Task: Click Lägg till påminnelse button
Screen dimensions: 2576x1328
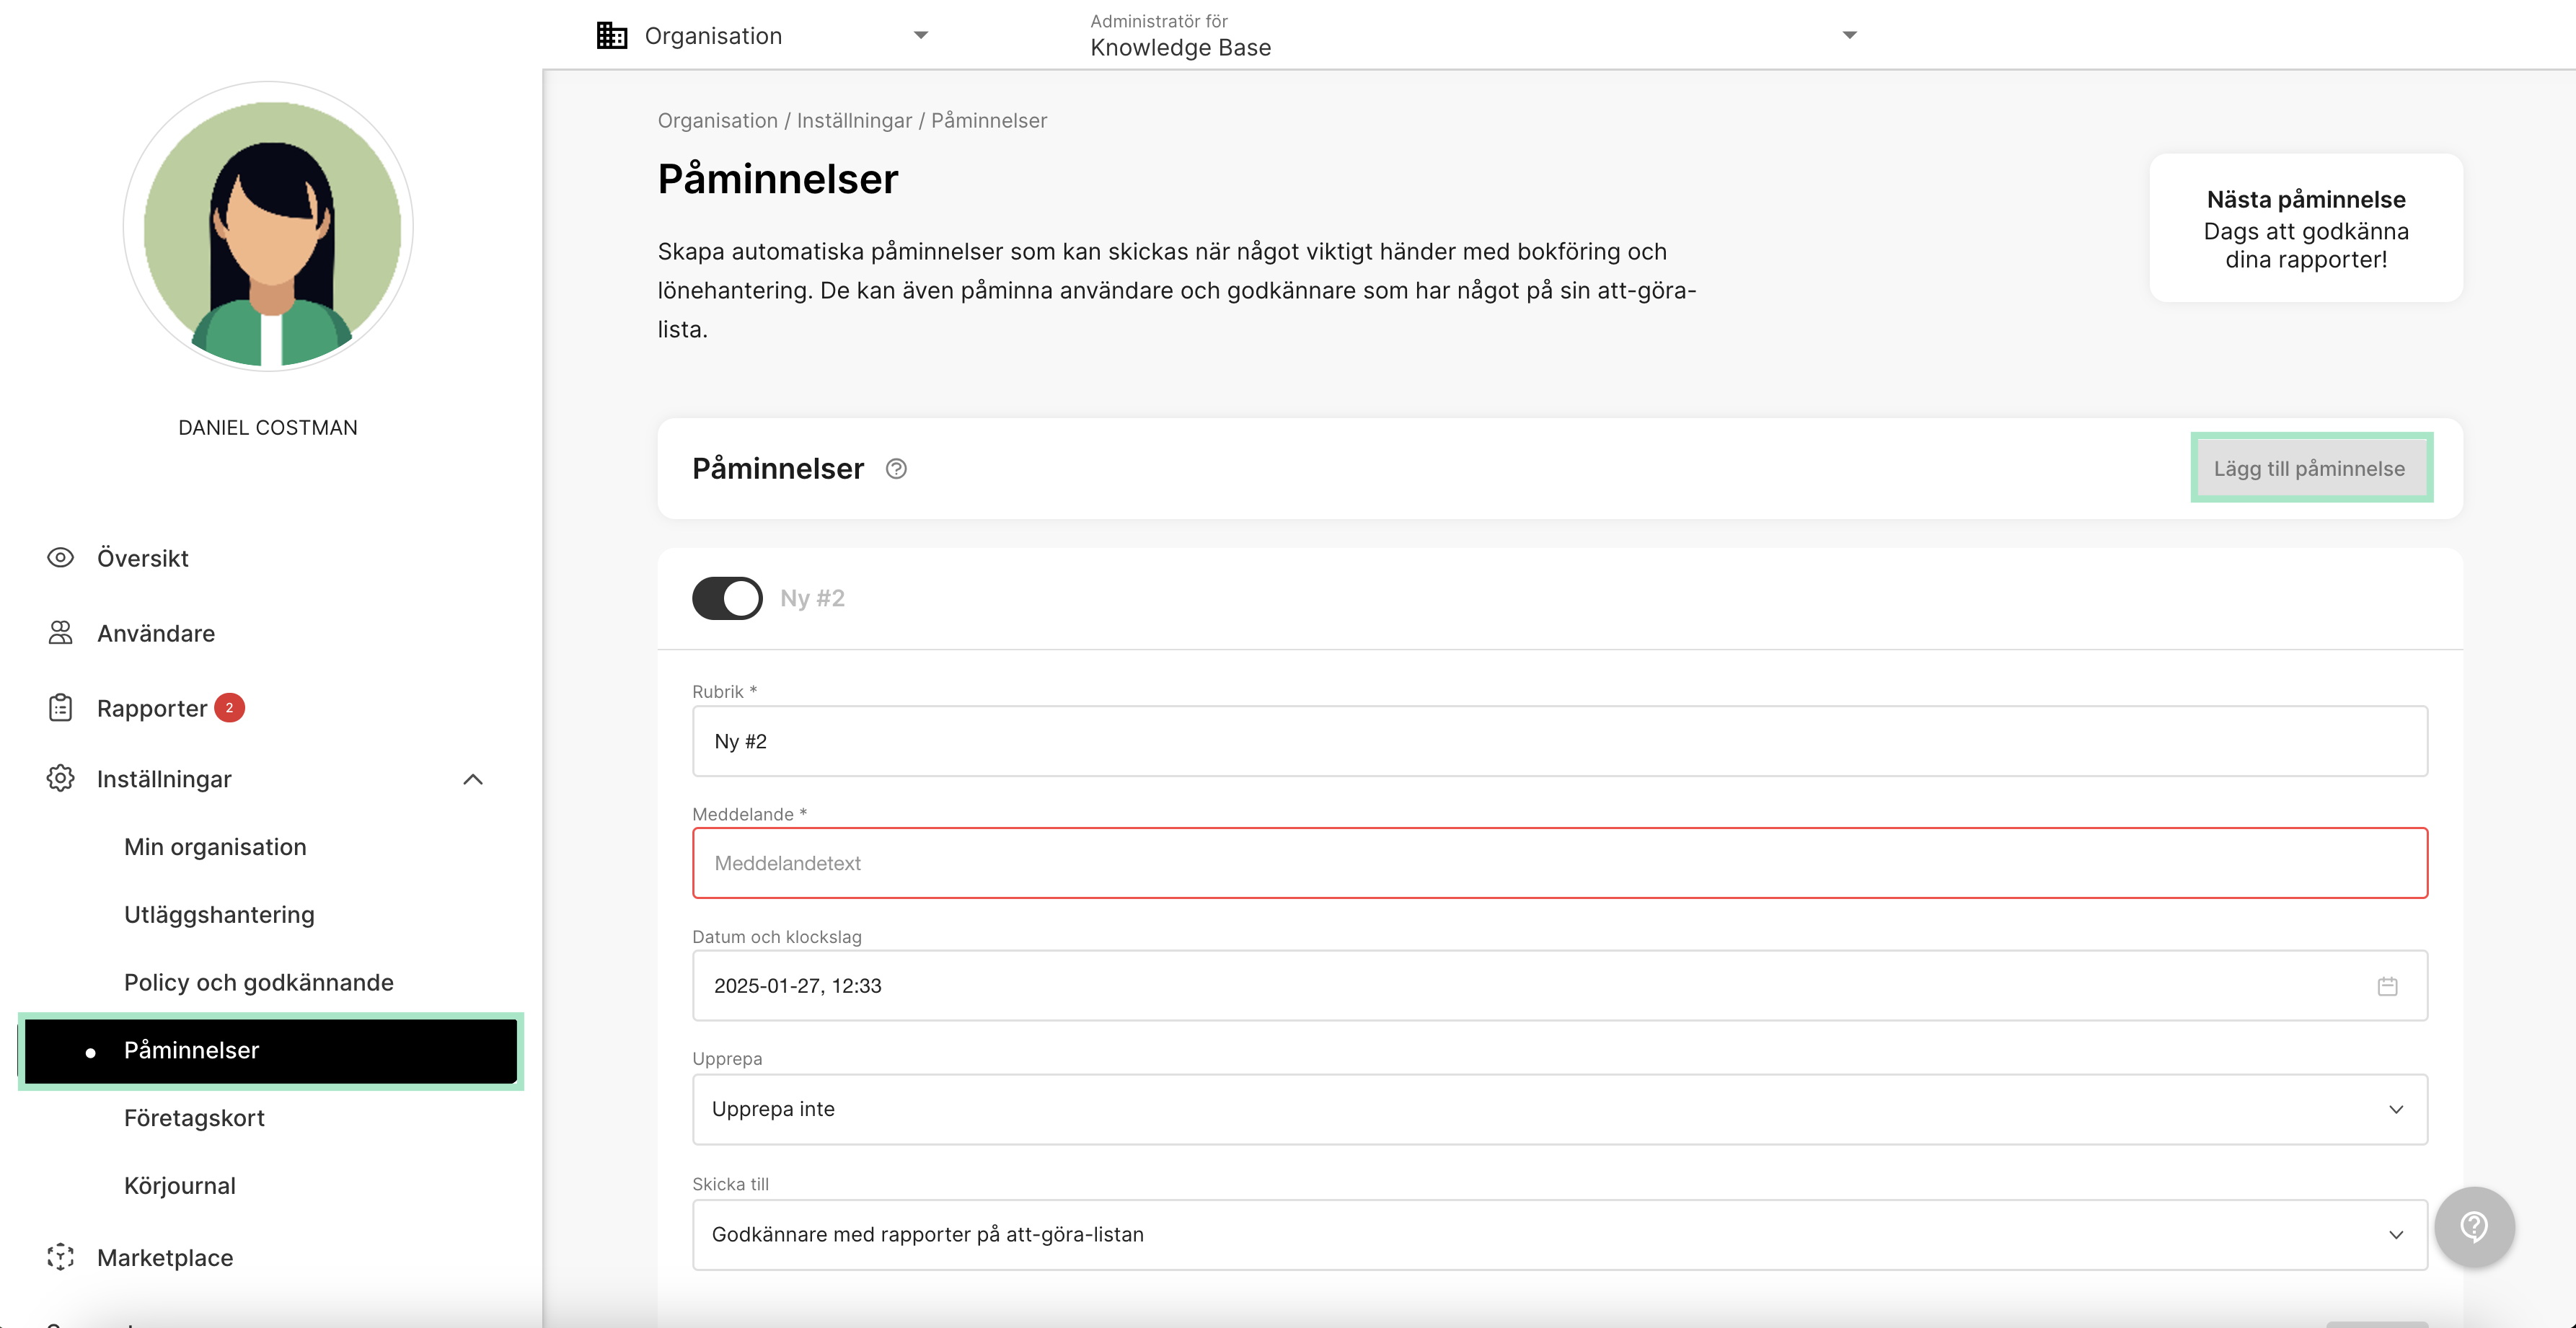Action: [x=2310, y=468]
